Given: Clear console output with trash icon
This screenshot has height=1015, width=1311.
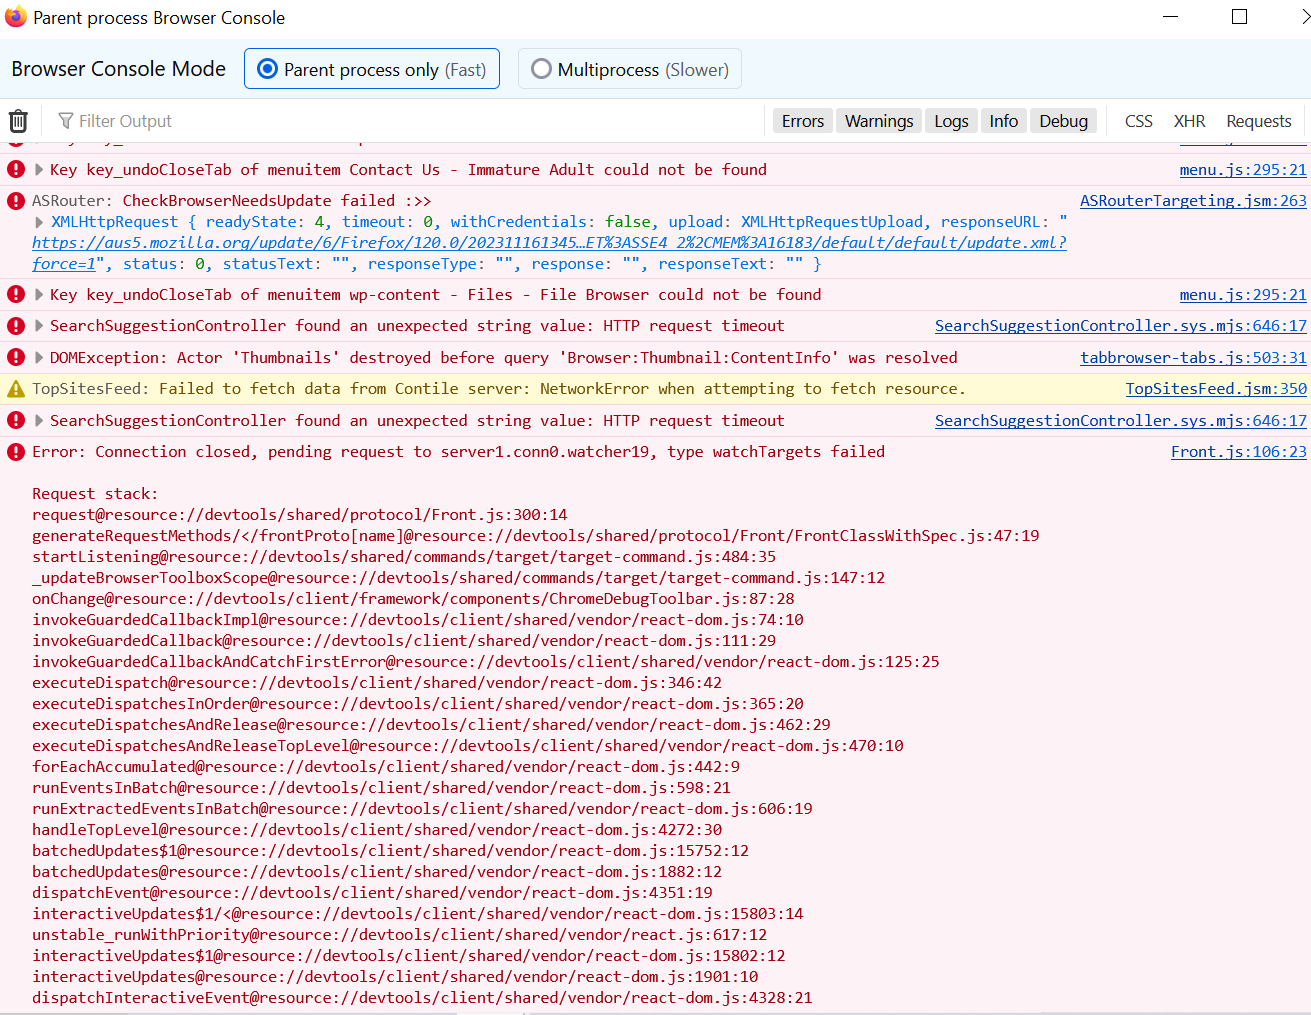Looking at the screenshot, I should click(x=18, y=121).
